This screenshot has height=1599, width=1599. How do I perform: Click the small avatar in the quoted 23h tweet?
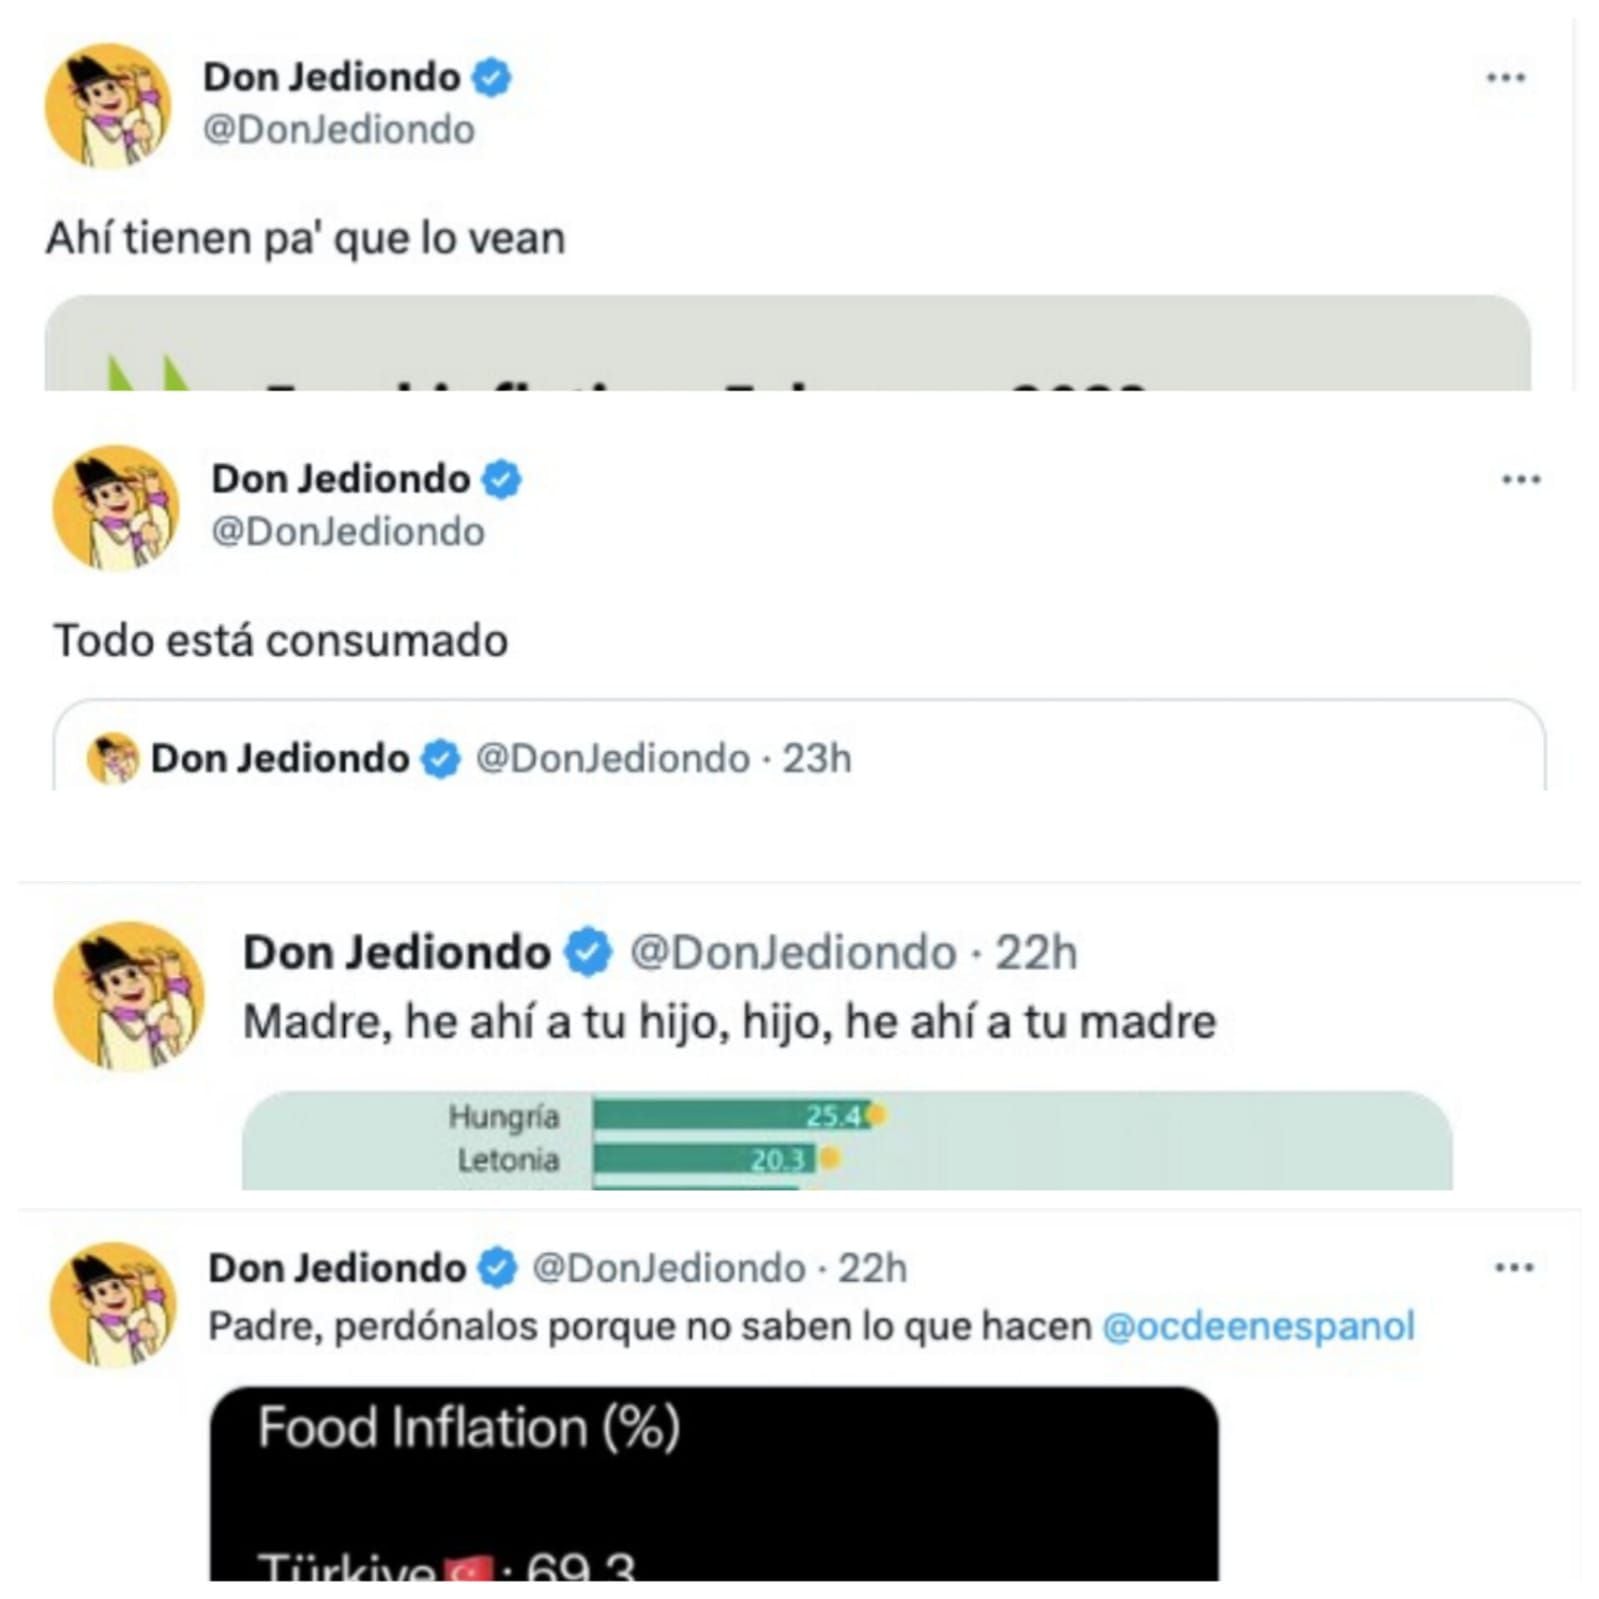point(112,758)
